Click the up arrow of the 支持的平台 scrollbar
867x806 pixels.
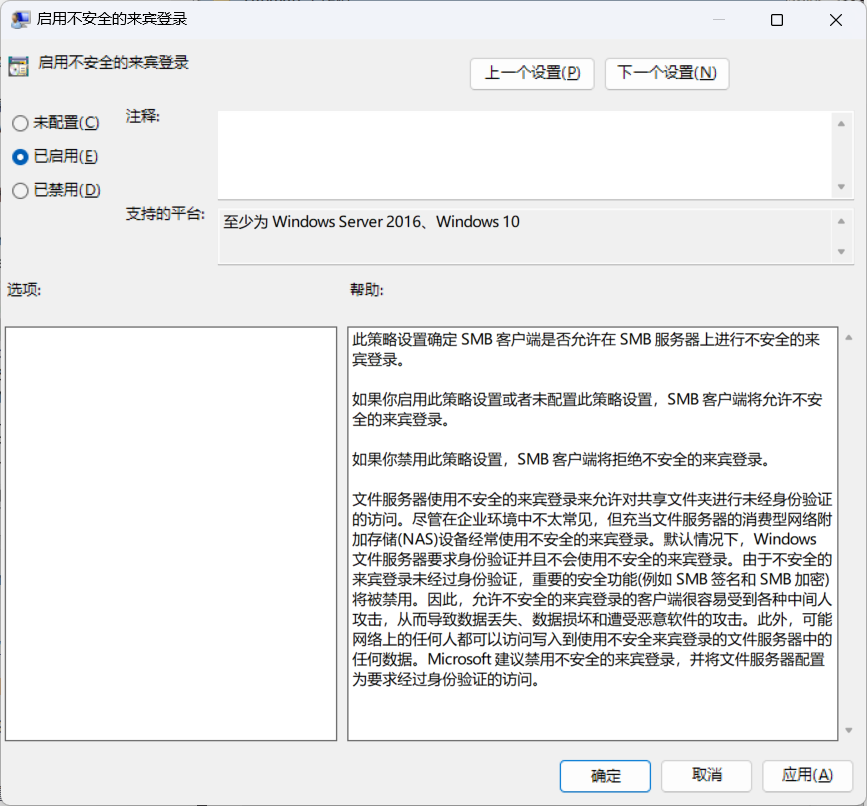842,220
